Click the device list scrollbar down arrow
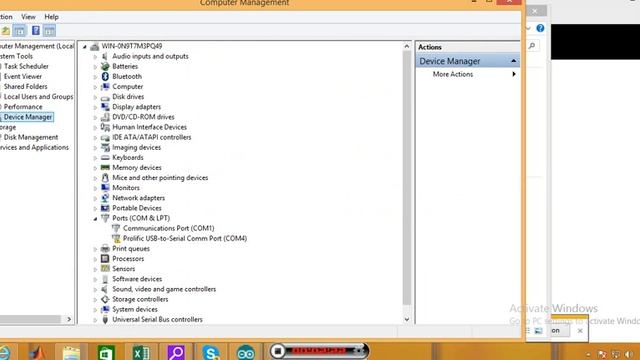640x360 pixels. tap(407, 319)
